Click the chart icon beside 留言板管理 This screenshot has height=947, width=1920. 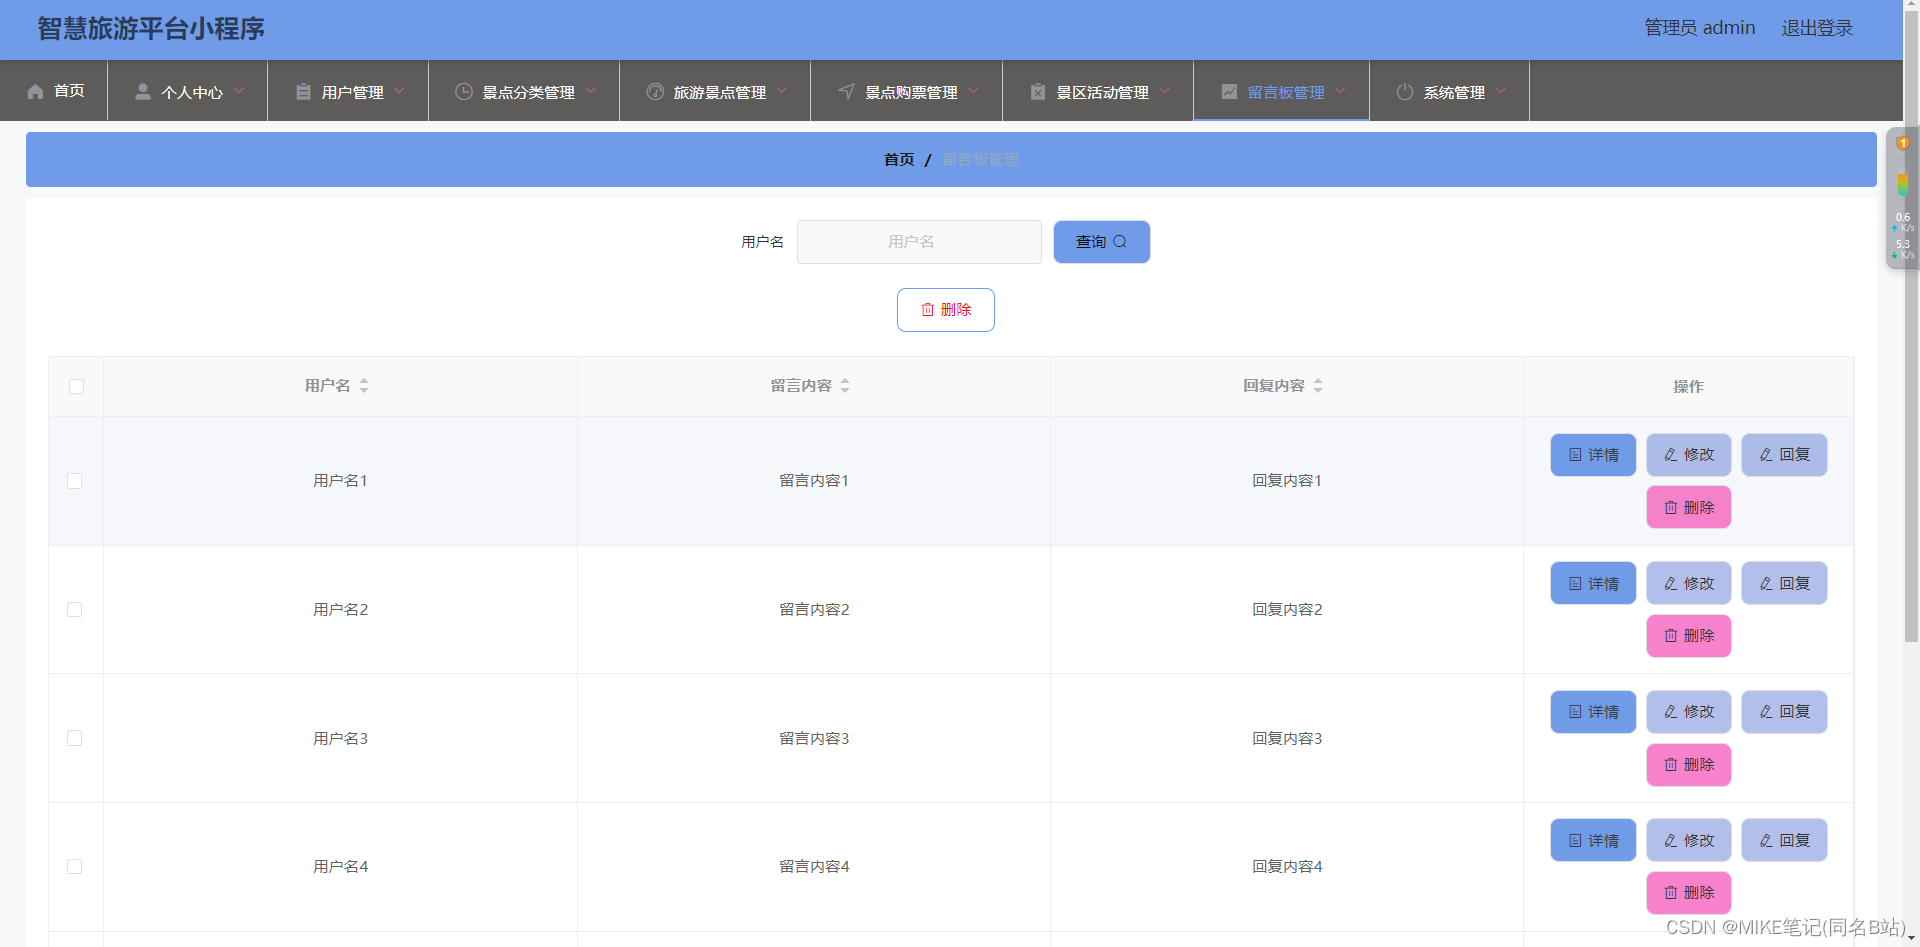1229,92
